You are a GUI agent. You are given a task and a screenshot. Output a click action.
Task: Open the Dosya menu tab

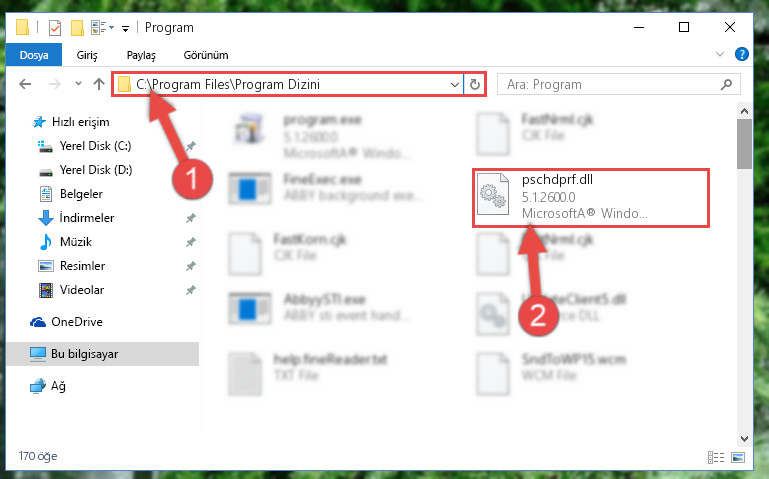click(x=34, y=55)
